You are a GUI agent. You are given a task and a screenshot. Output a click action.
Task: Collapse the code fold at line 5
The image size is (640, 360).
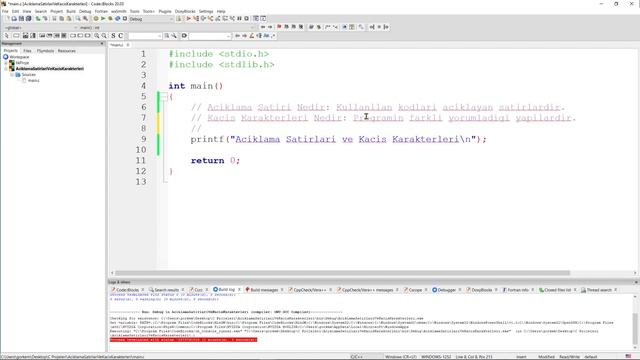[164, 97]
